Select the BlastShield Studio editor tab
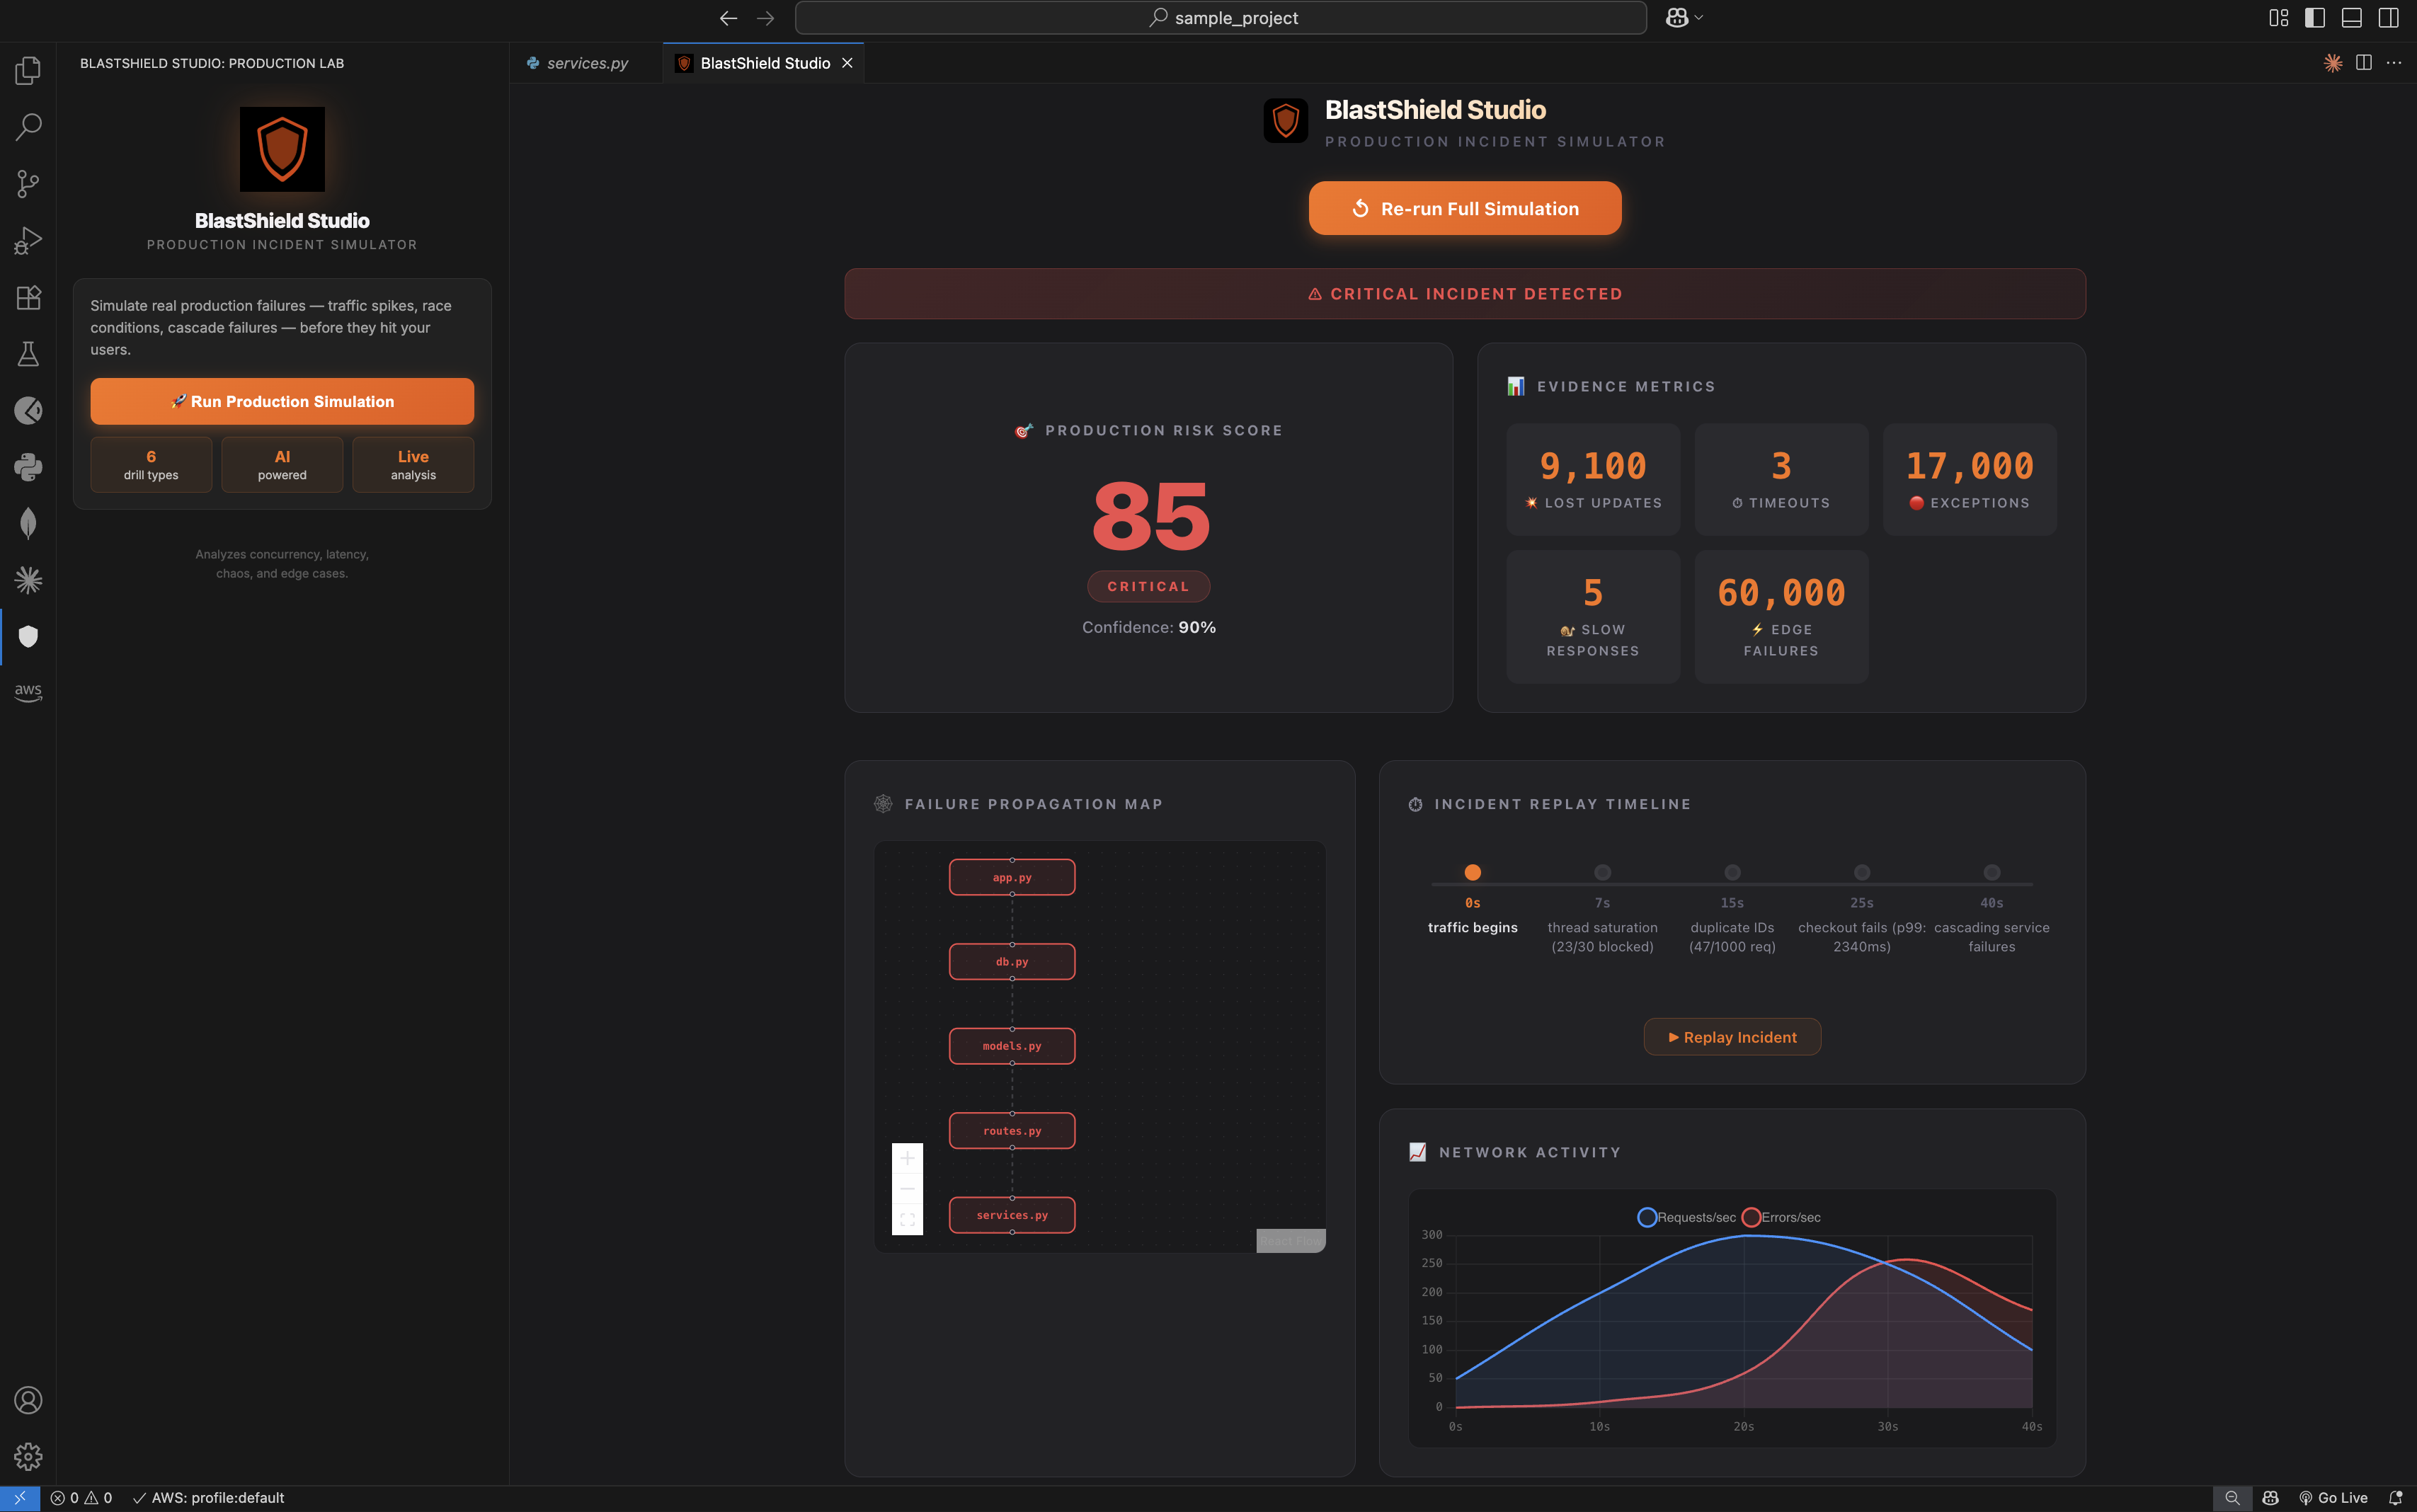 pyautogui.click(x=764, y=63)
